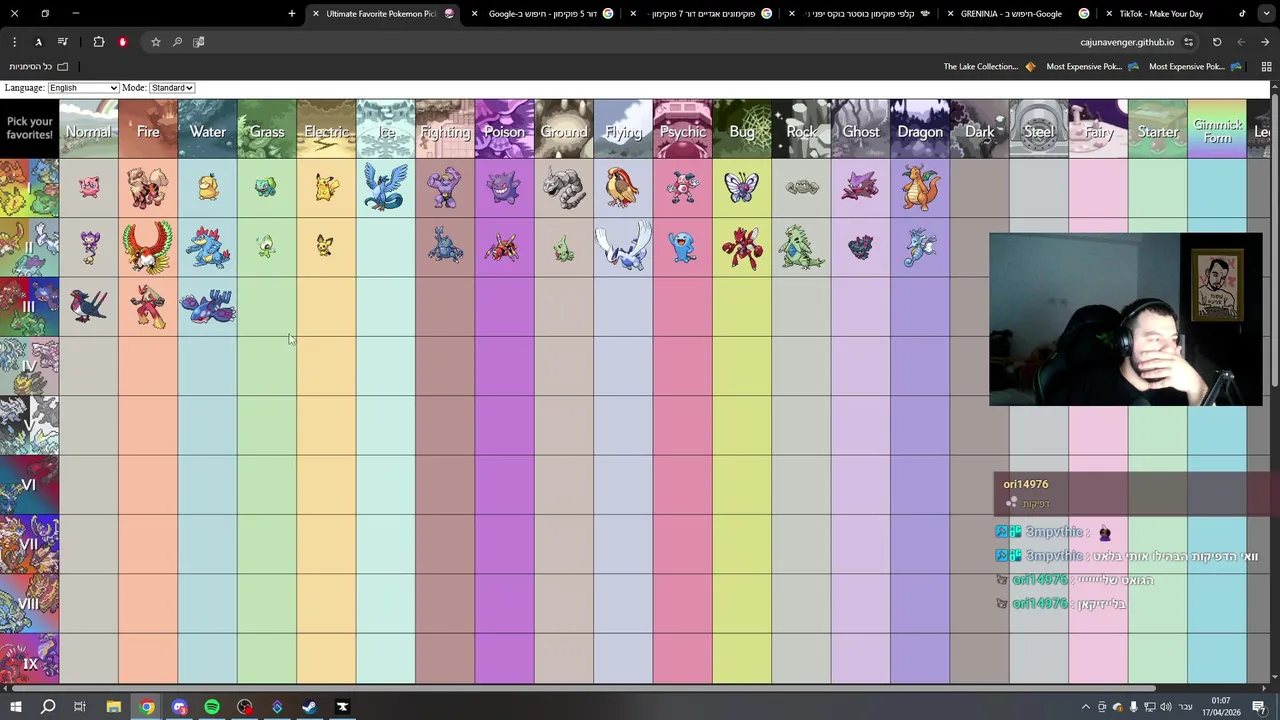Open the Language dropdown set to English
Image resolution: width=1280 pixels, height=720 pixels.
[x=83, y=88]
